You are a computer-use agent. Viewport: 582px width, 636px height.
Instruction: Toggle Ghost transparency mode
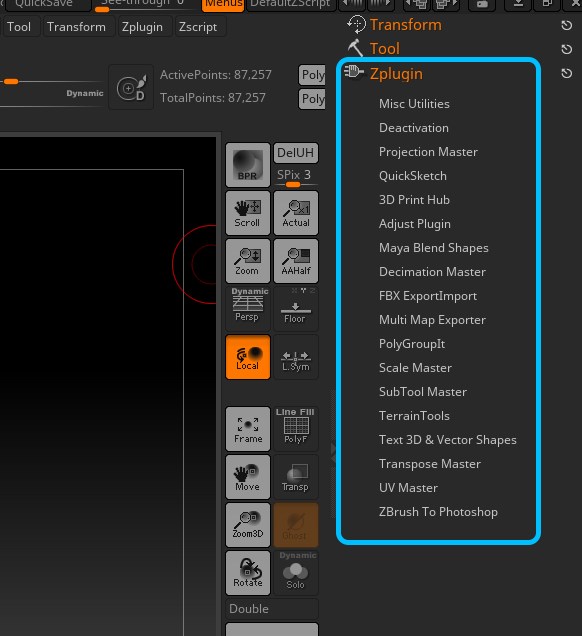click(x=296, y=525)
